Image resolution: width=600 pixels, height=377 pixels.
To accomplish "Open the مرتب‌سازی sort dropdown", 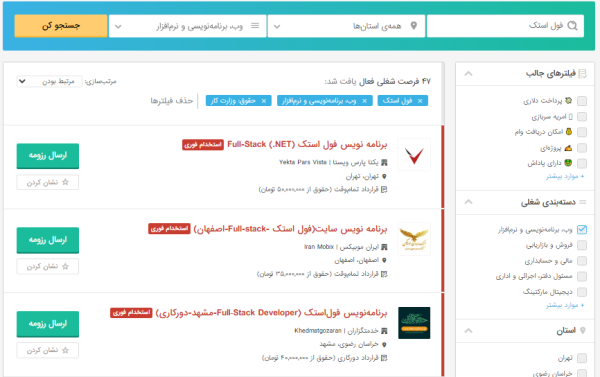I will 49,81.
